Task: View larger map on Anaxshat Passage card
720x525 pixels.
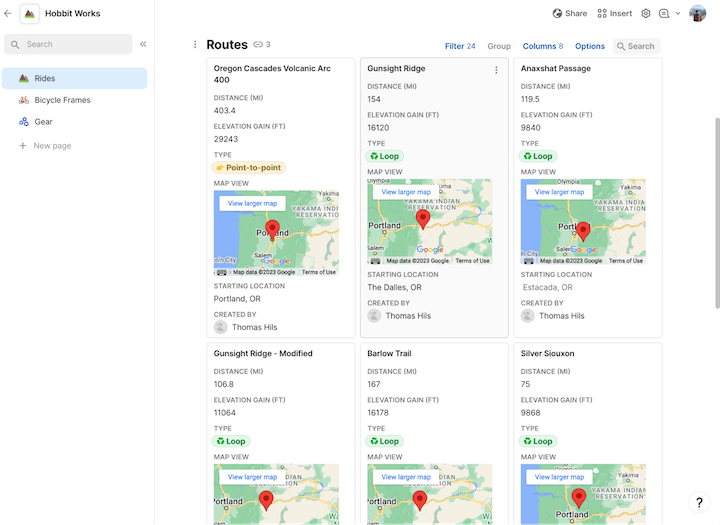Action: [559, 192]
